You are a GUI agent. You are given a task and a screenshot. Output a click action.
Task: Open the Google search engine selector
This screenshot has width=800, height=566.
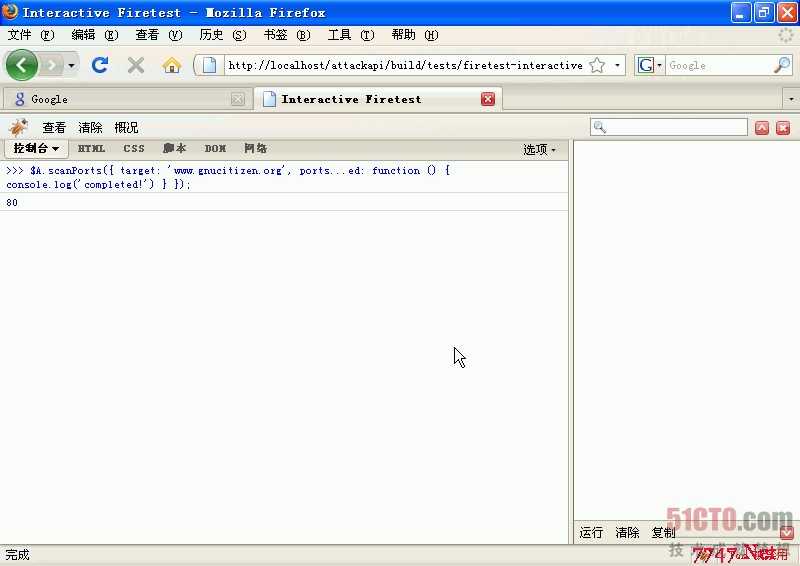click(x=649, y=65)
